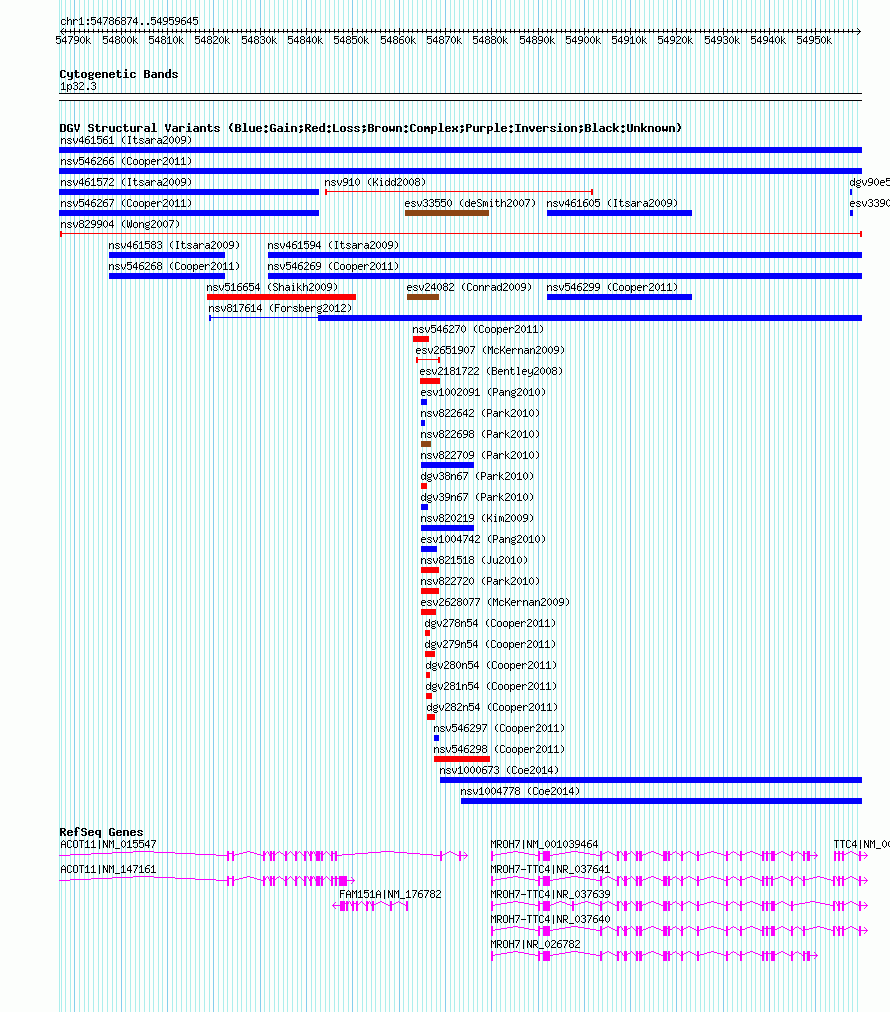Click the red nsv516654 loss bar
The height and width of the screenshot is (1012, 890).
coord(281,297)
